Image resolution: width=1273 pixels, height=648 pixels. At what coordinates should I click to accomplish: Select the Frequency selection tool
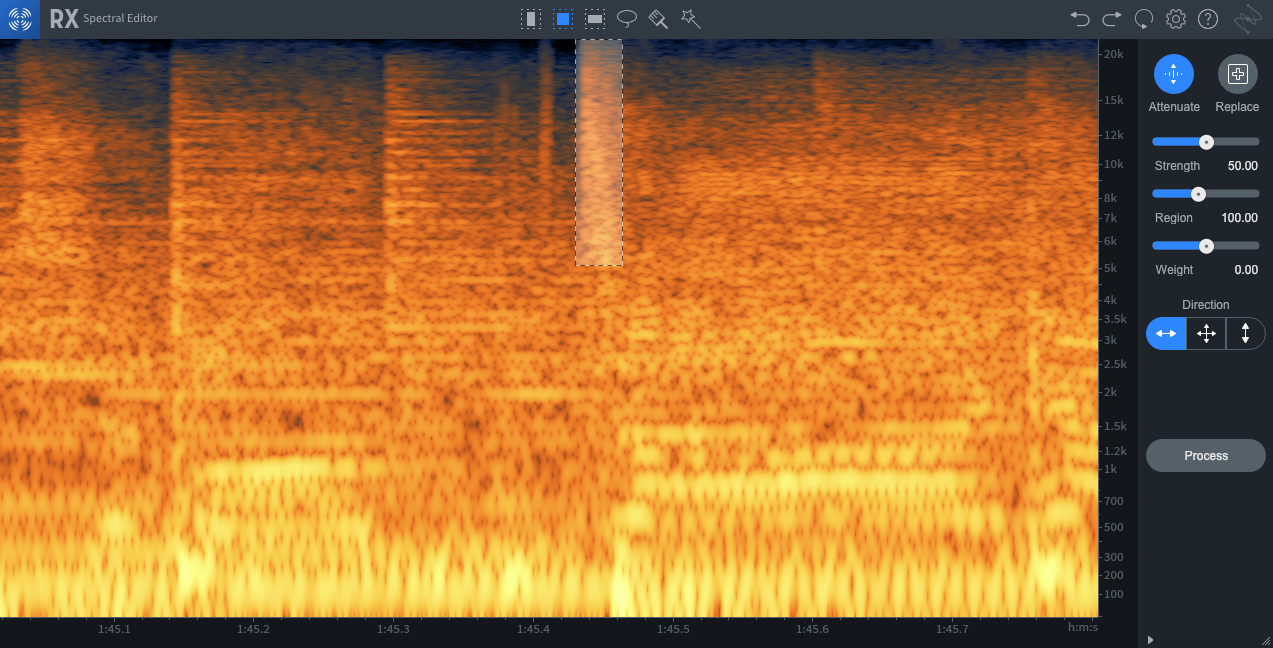595,19
